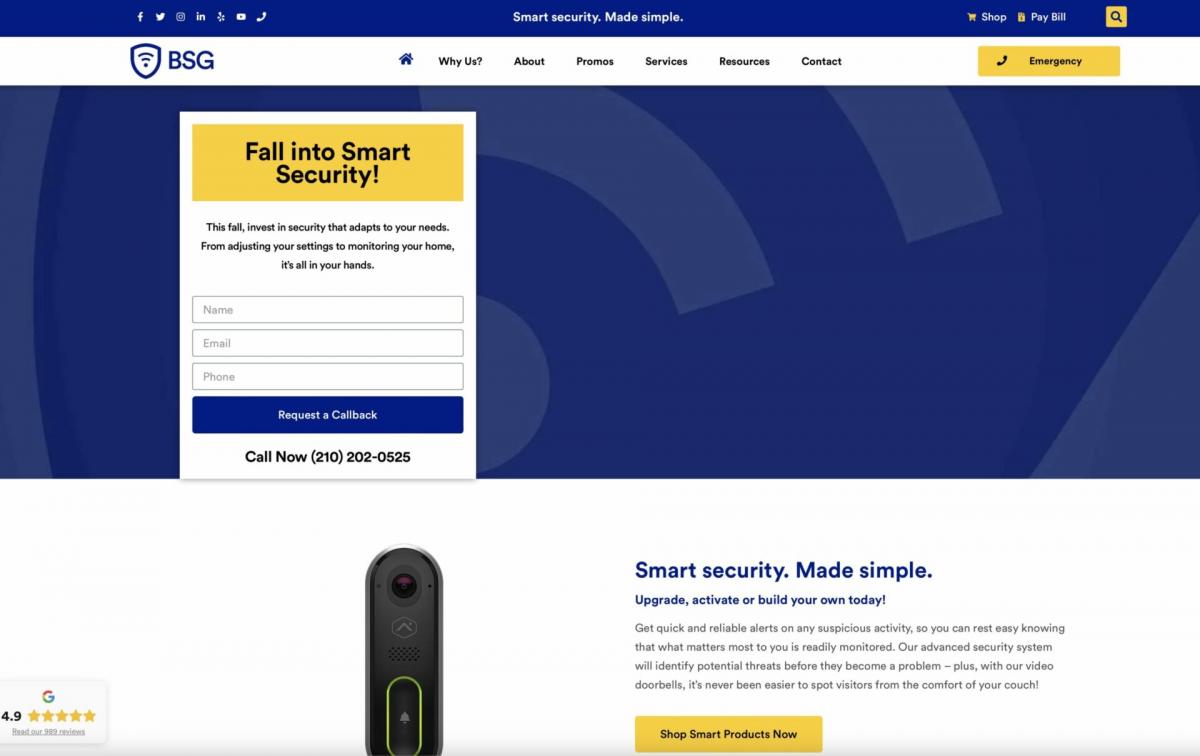This screenshot has width=1200, height=756.
Task: Open the LinkedIn social icon
Action: [201, 17]
